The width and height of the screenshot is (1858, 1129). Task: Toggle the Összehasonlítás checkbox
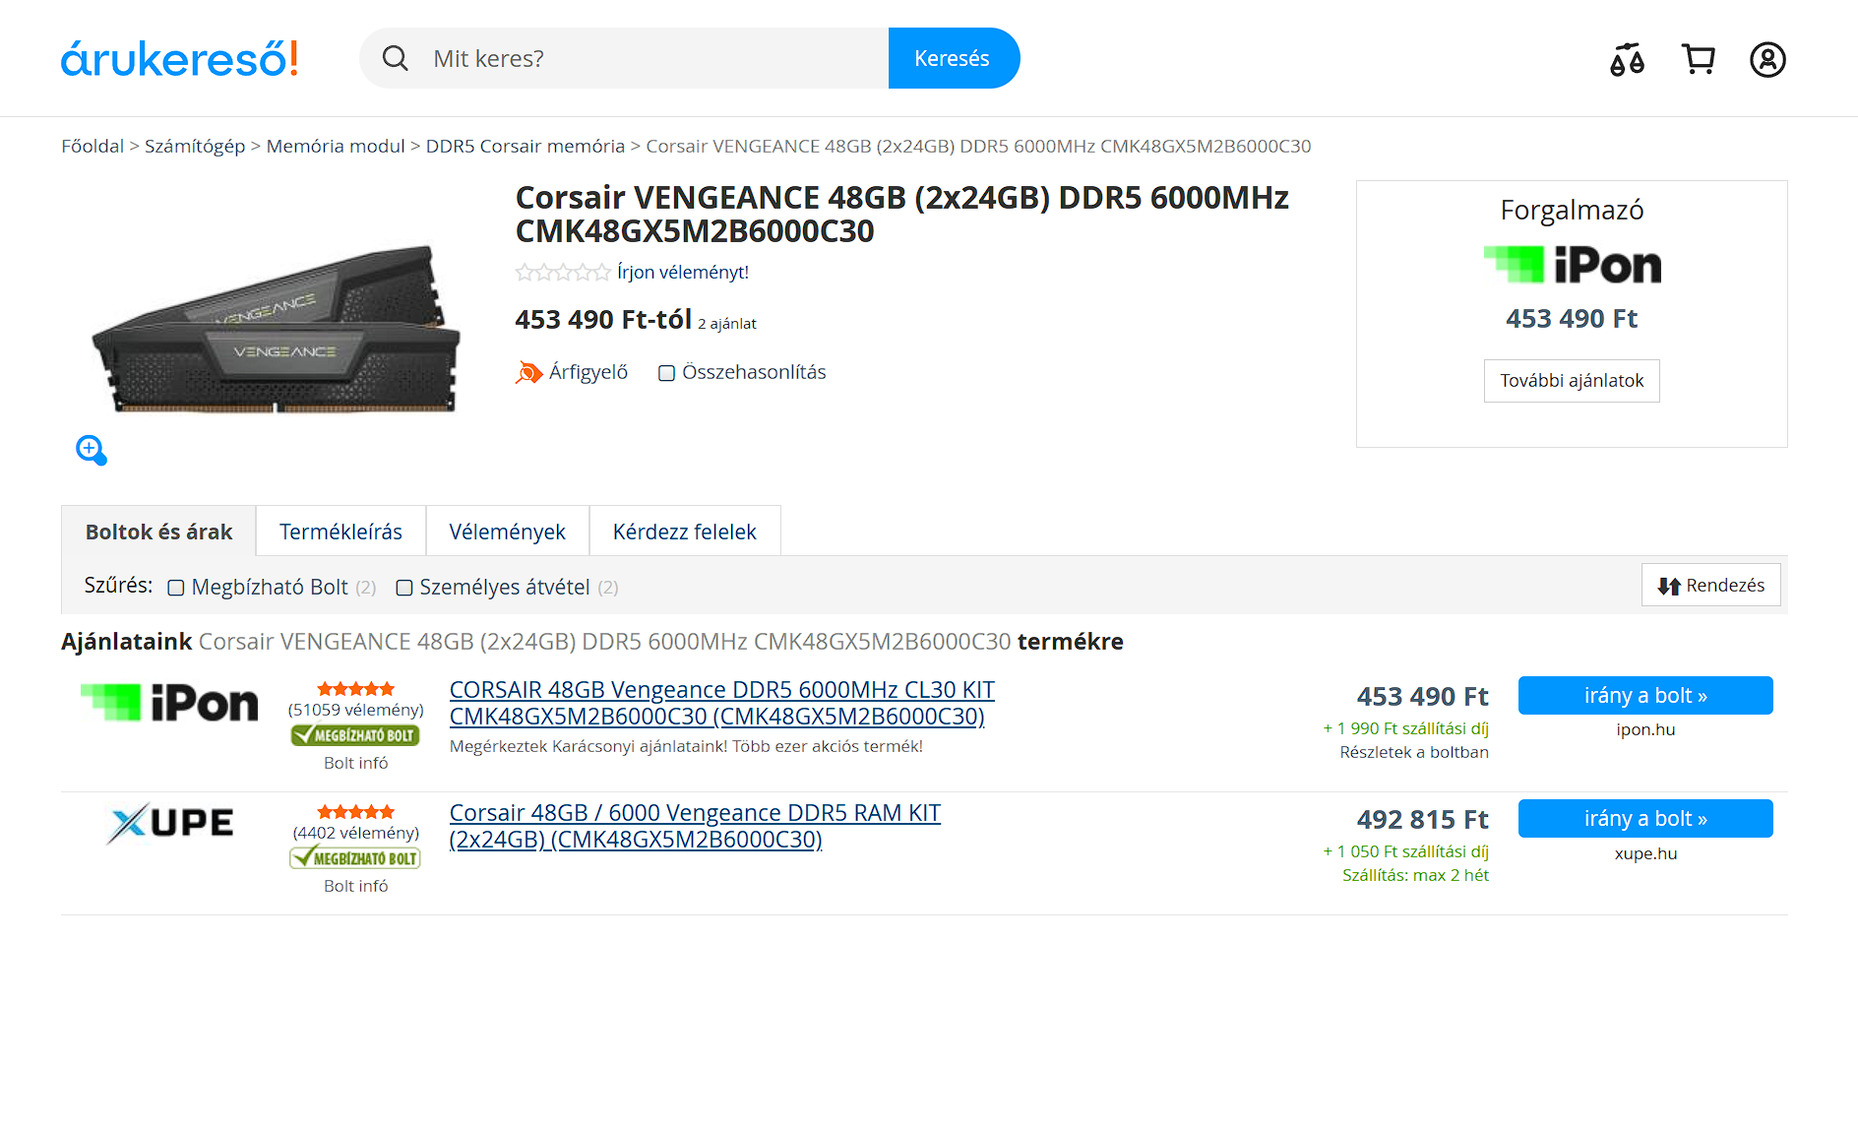pyautogui.click(x=666, y=373)
